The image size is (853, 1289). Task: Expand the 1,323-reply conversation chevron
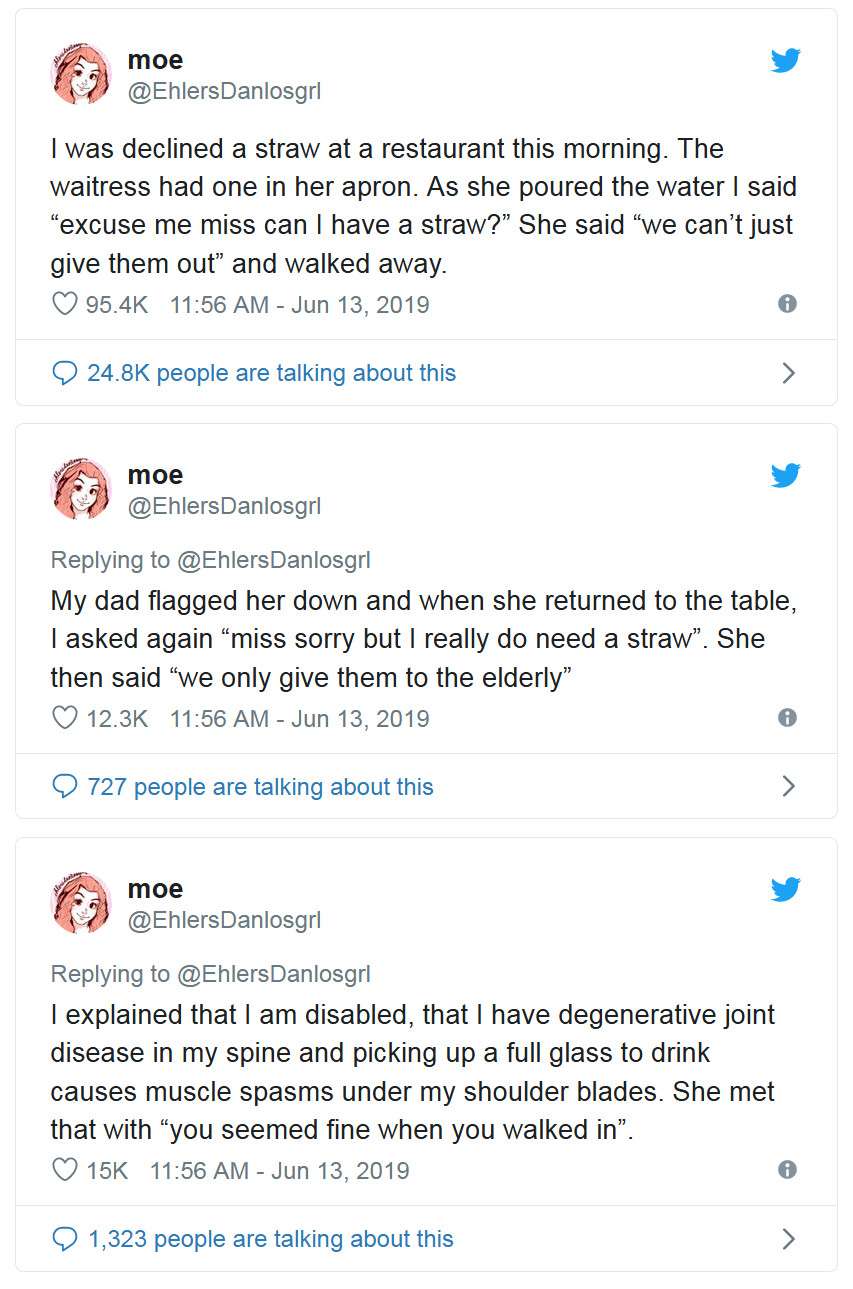click(788, 1239)
